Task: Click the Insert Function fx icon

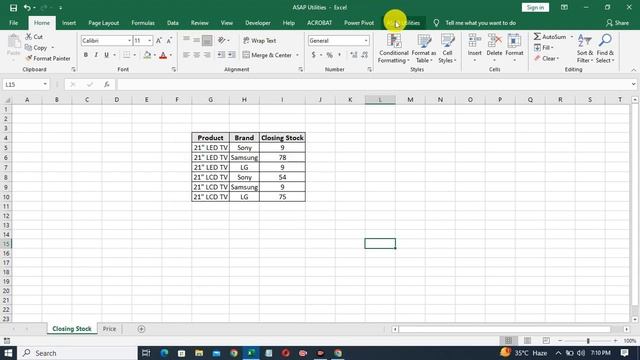Action: coord(107,84)
